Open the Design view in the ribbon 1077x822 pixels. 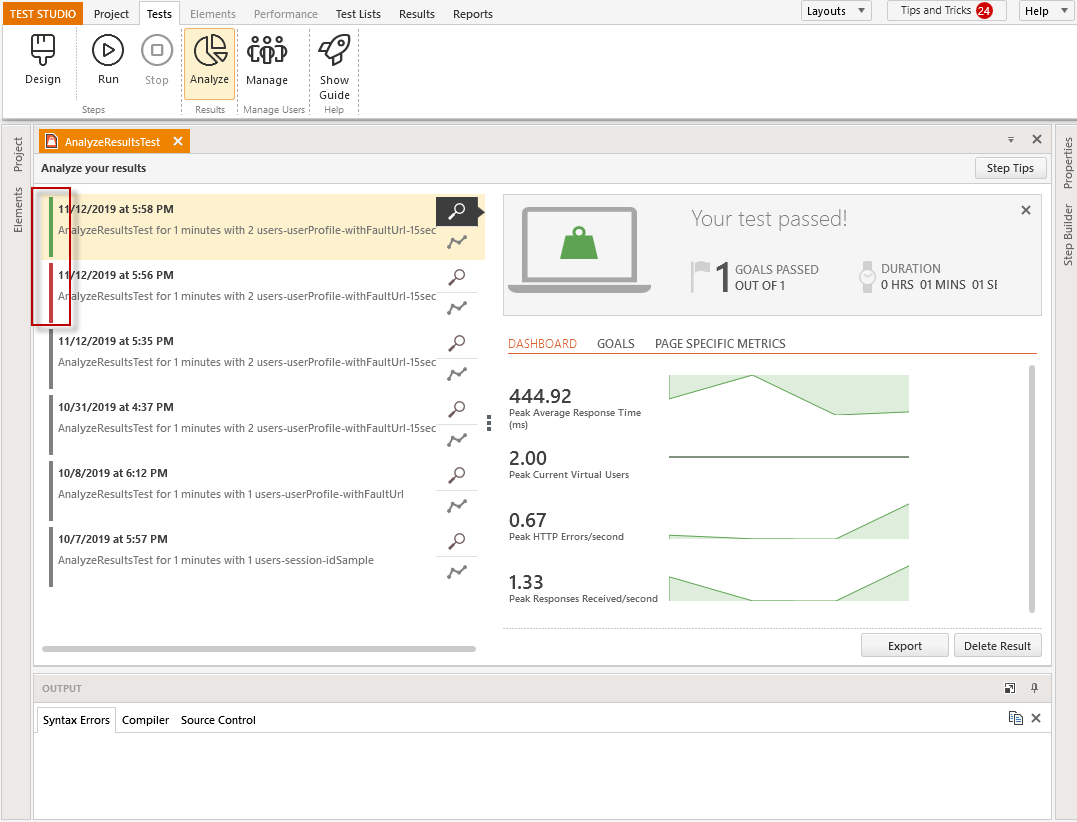click(43, 60)
